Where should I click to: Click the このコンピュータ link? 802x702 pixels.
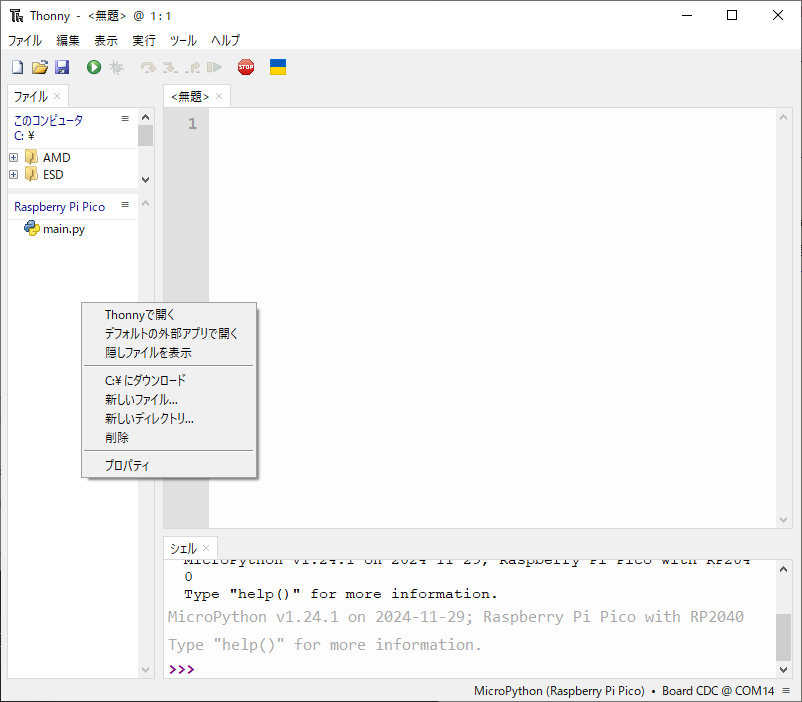click(x=48, y=121)
